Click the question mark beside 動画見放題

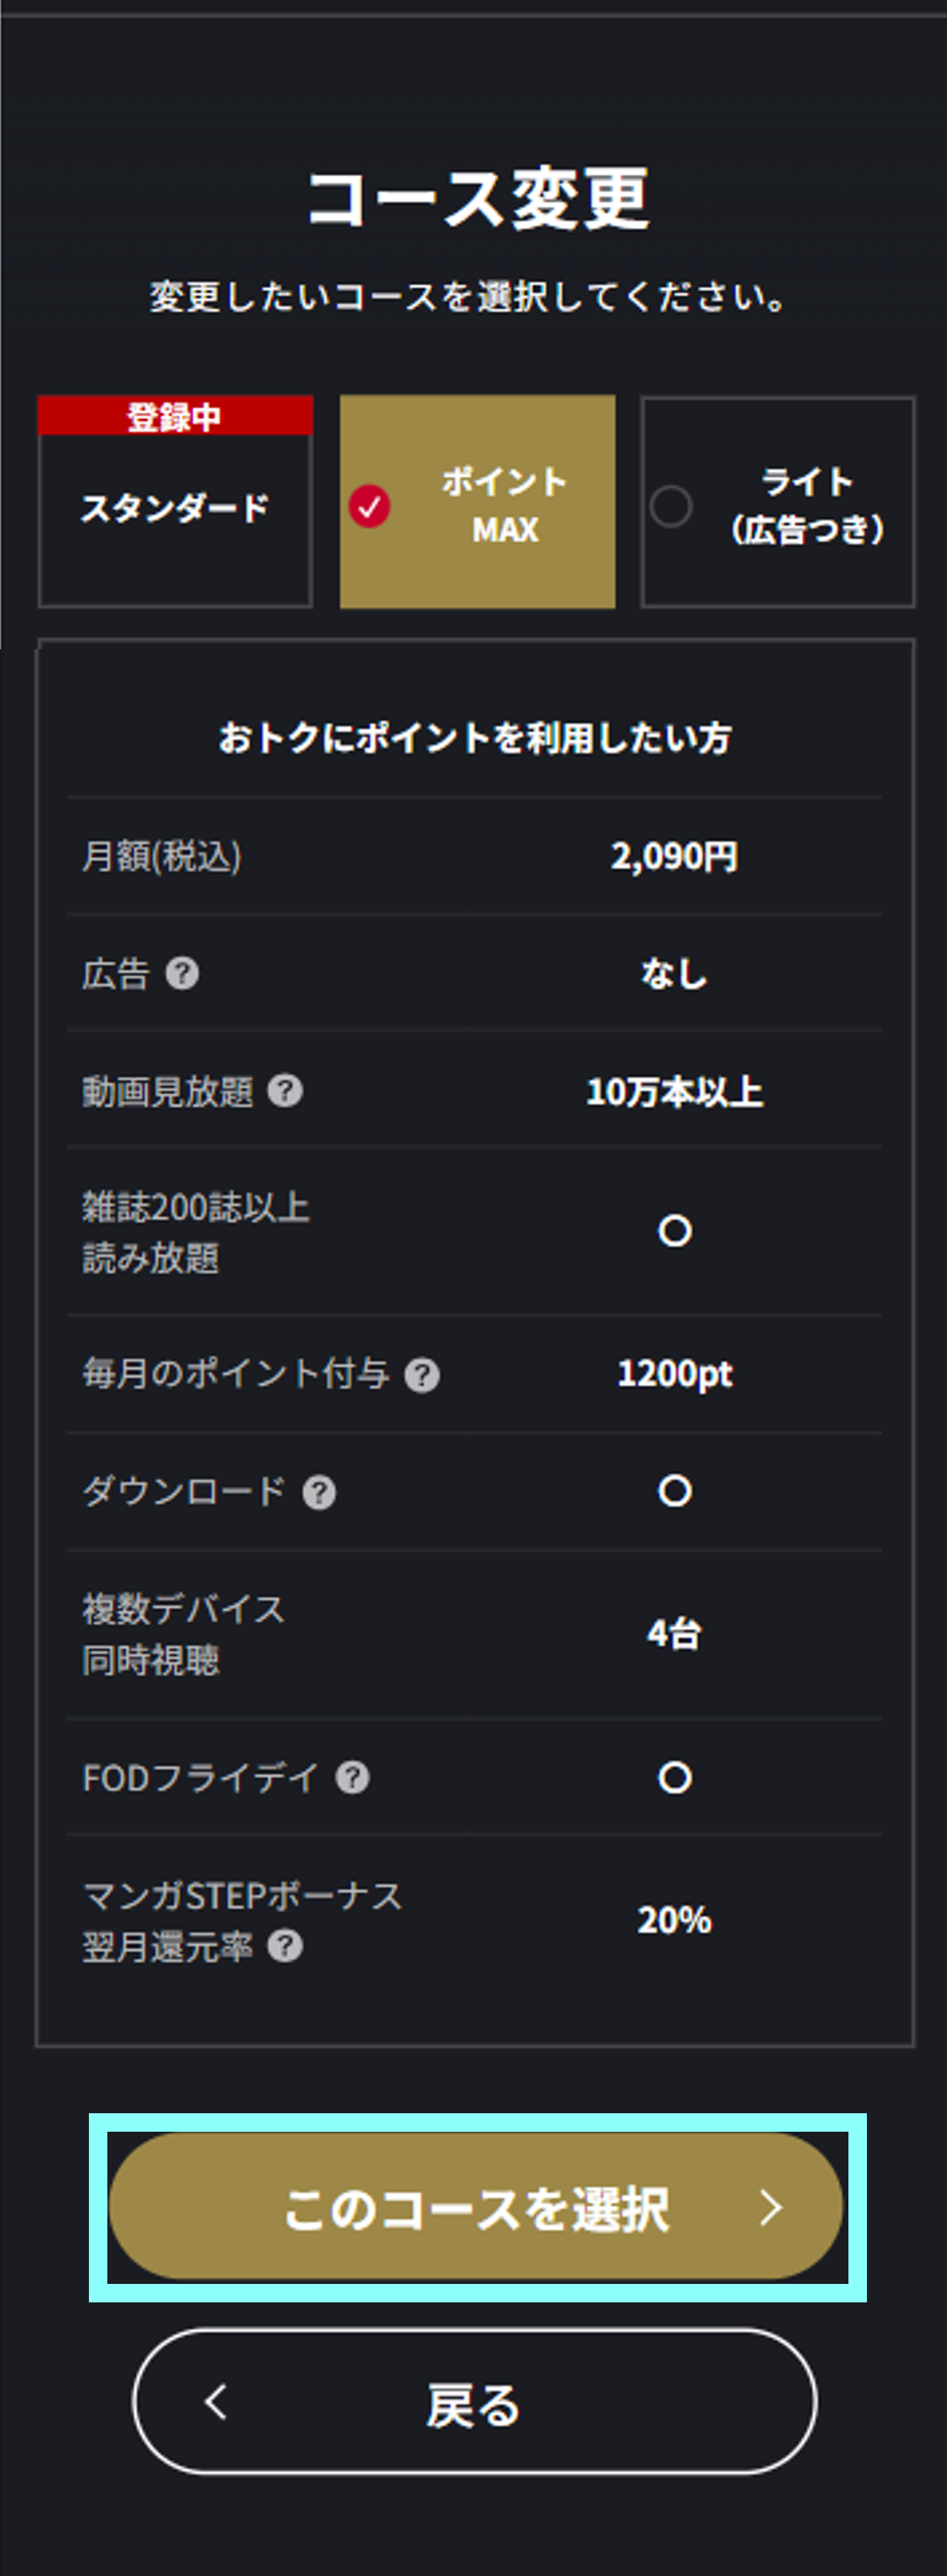tap(289, 1092)
